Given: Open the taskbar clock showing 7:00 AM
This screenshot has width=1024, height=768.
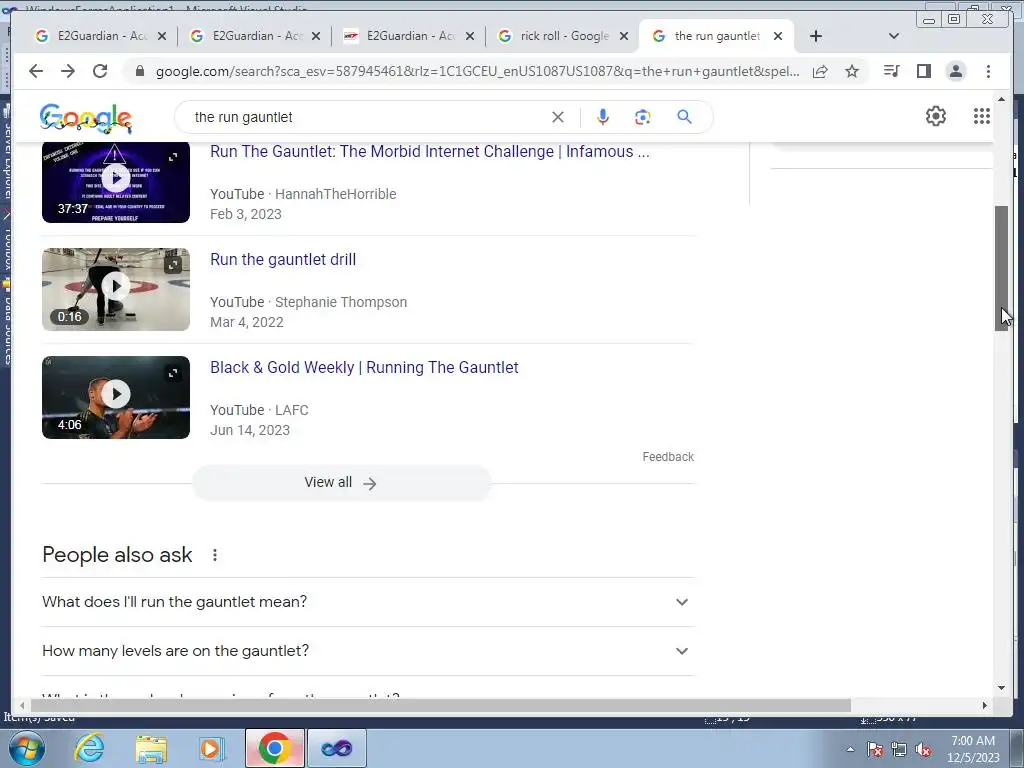Looking at the screenshot, I should pos(973,749).
